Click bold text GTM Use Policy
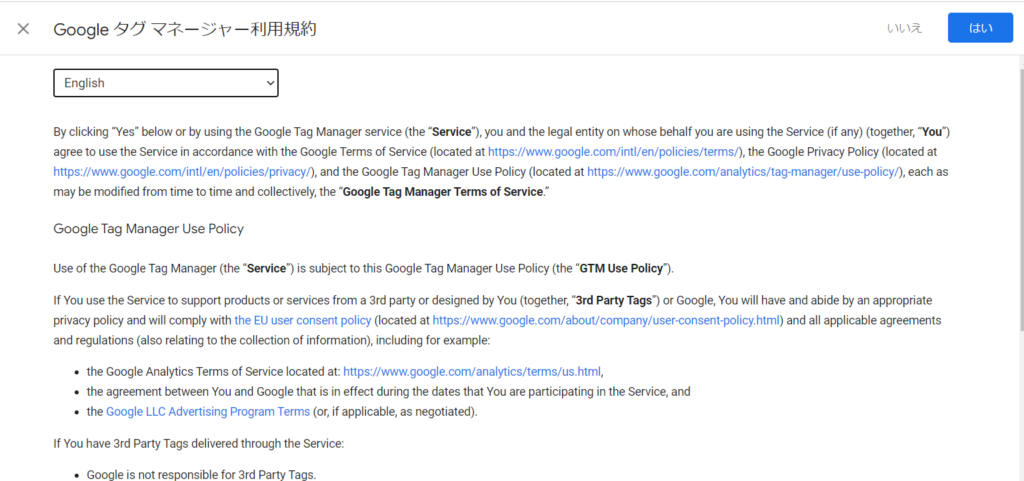Viewport: 1024px width, 481px height. point(622,268)
